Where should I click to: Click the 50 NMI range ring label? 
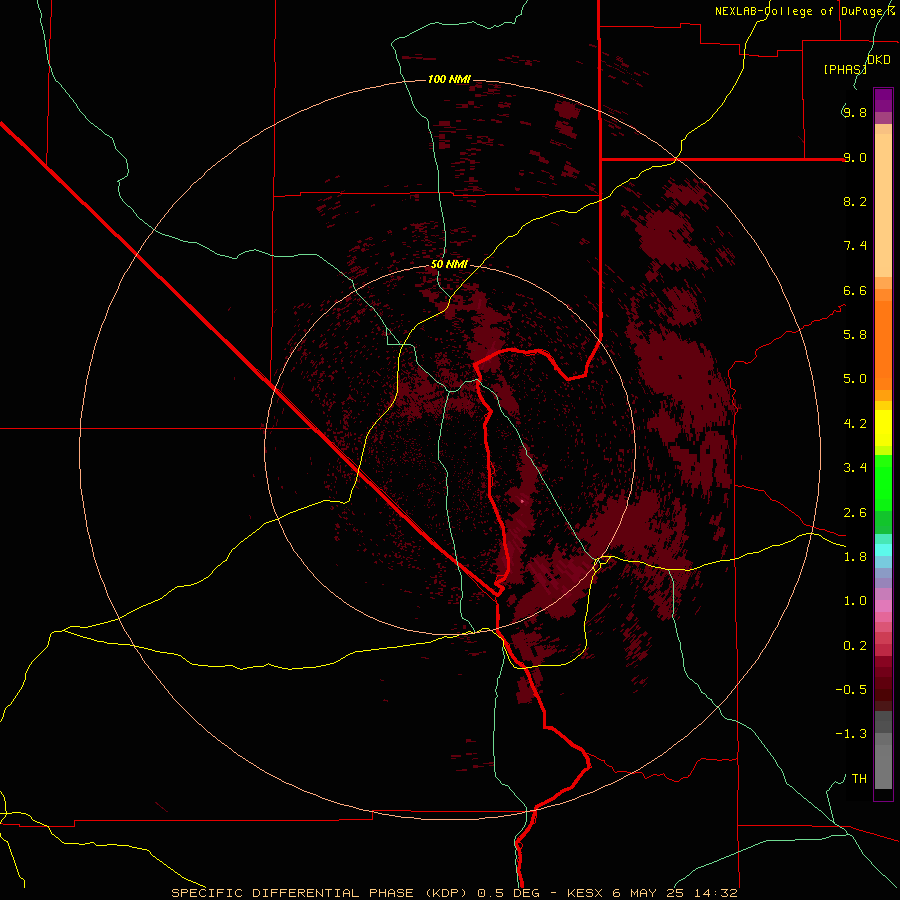click(x=449, y=264)
